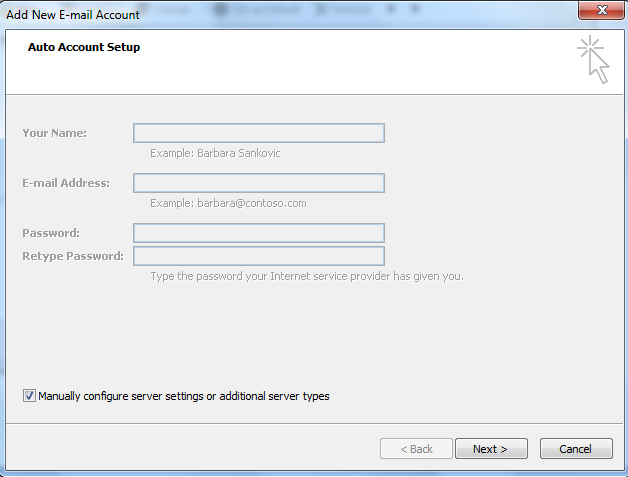Click into the E-mail Address field
This screenshot has width=628, height=477.
point(258,183)
